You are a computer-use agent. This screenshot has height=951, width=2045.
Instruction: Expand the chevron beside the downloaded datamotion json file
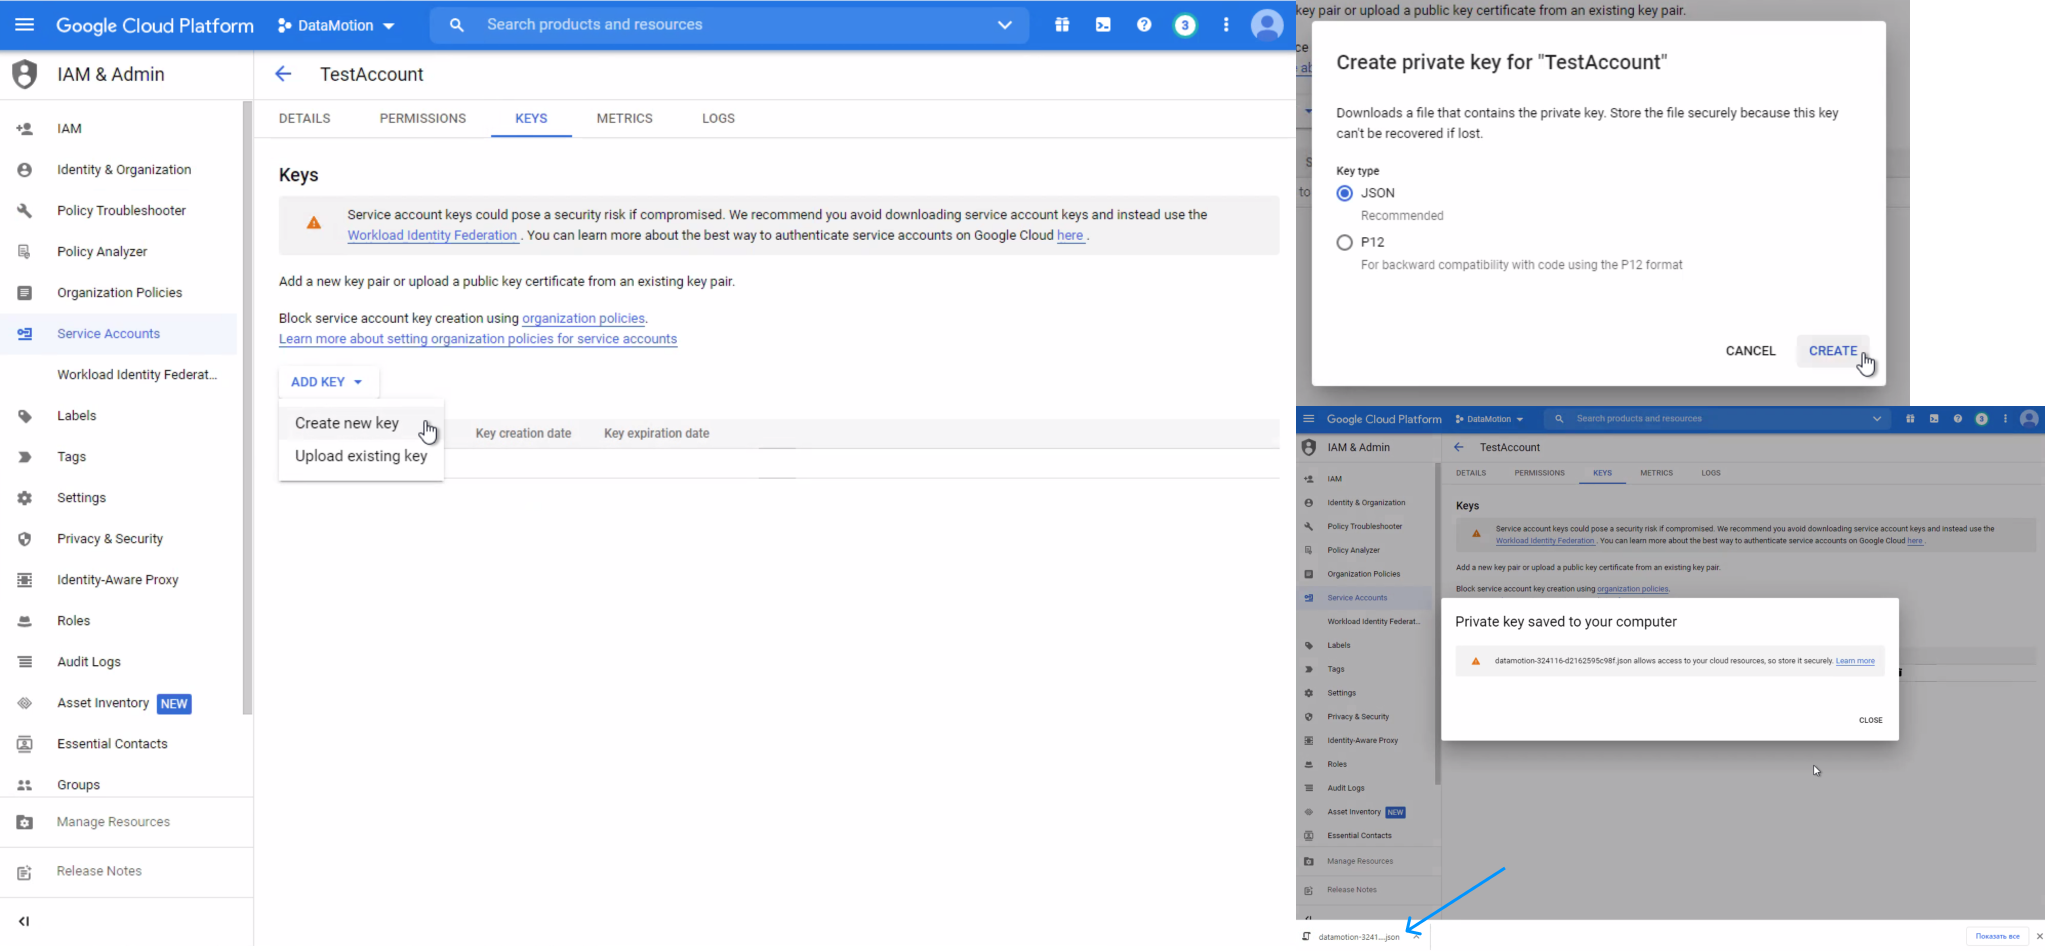1417,936
